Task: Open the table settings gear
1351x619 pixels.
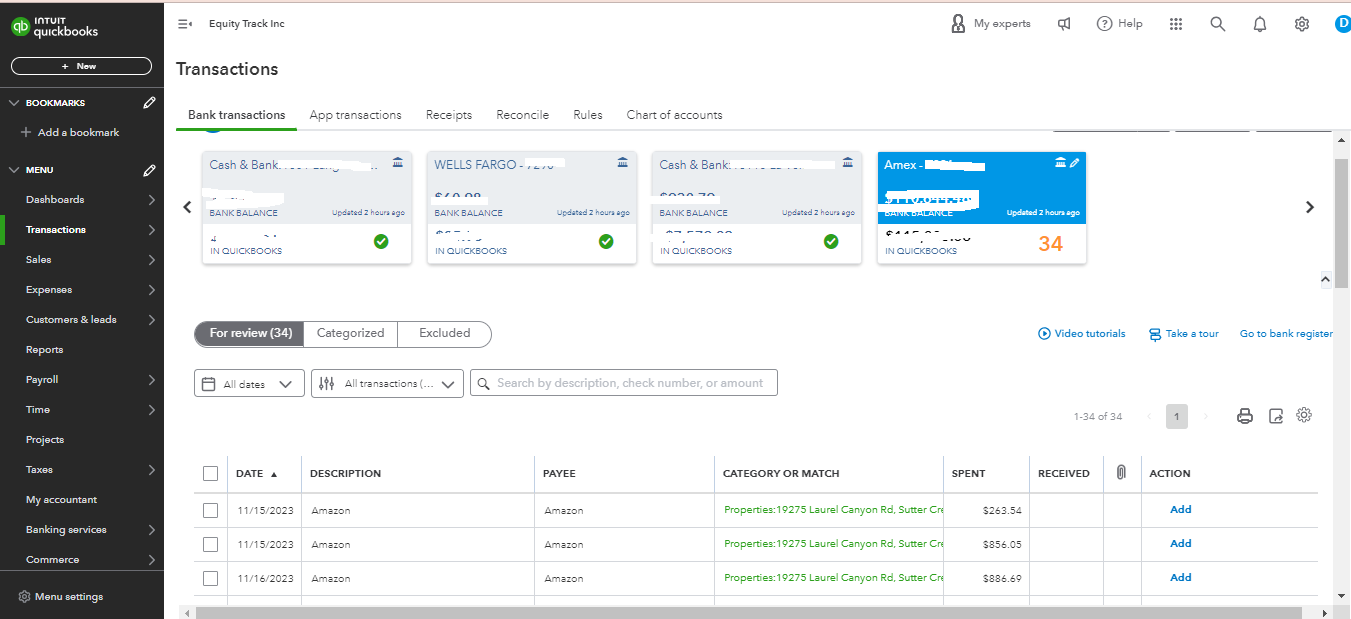Action: click(x=1304, y=415)
